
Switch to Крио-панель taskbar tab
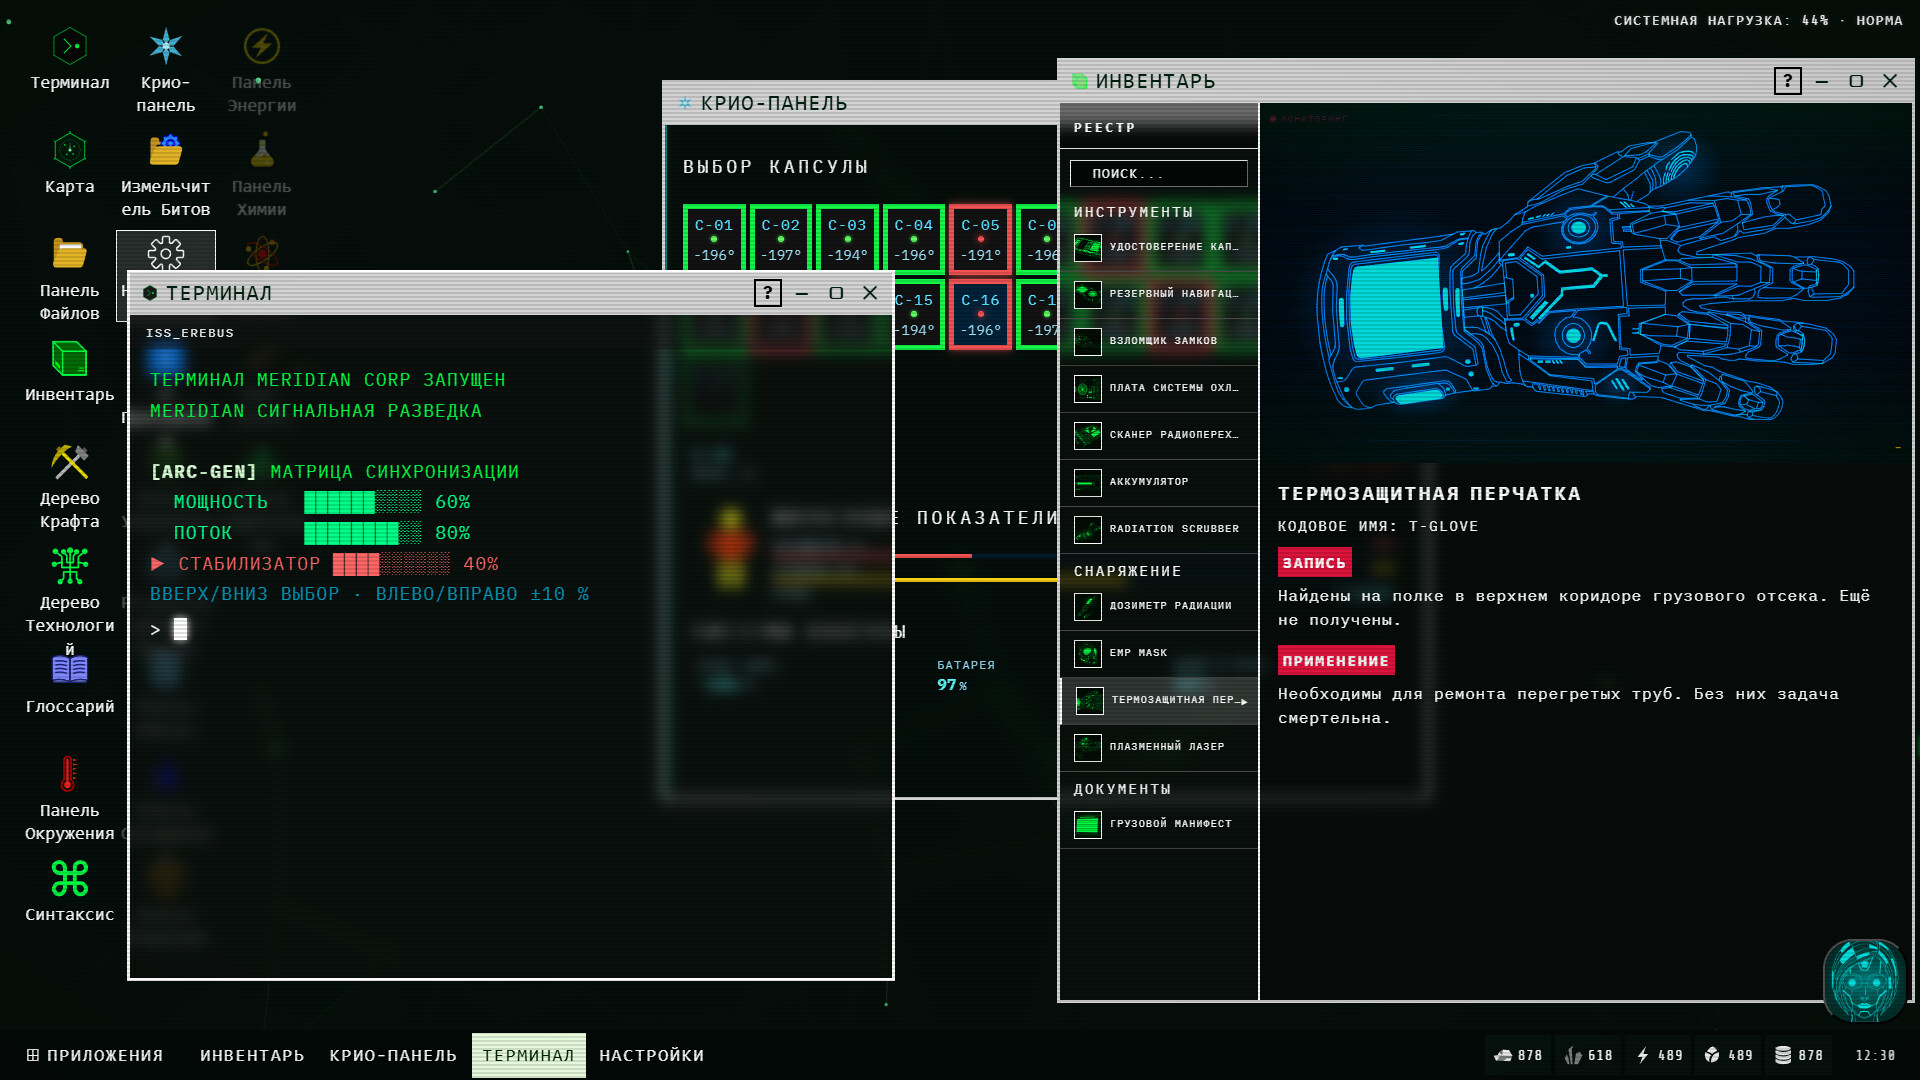393,1055
